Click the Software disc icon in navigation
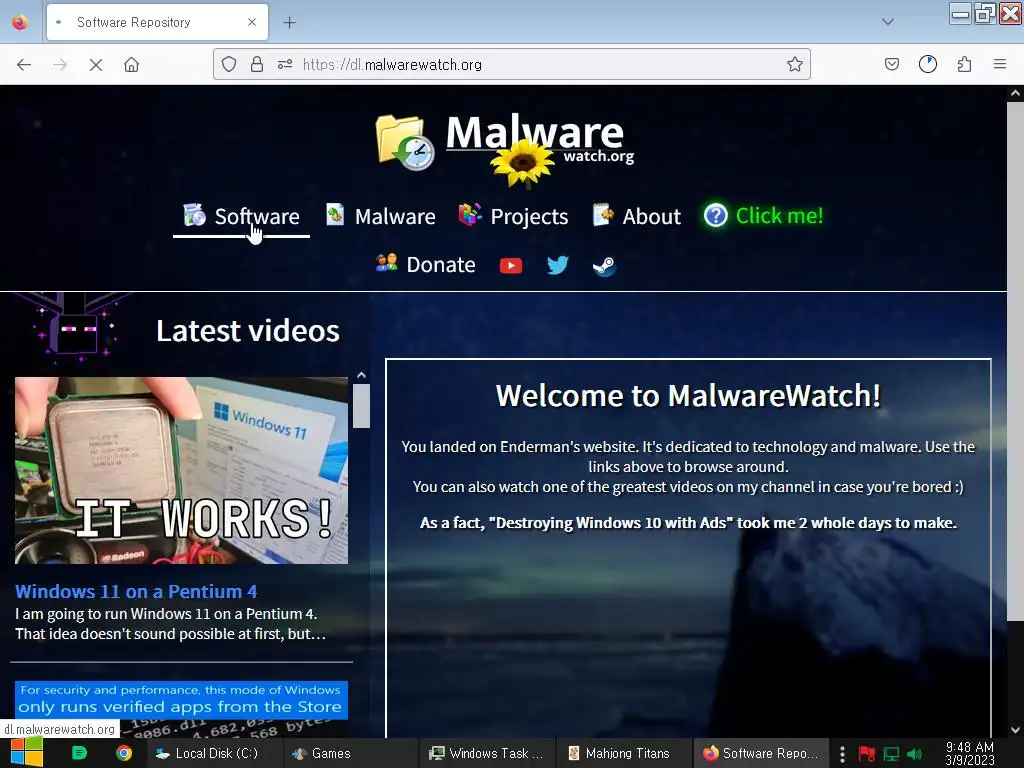The image size is (1024, 768). pyautogui.click(x=195, y=214)
